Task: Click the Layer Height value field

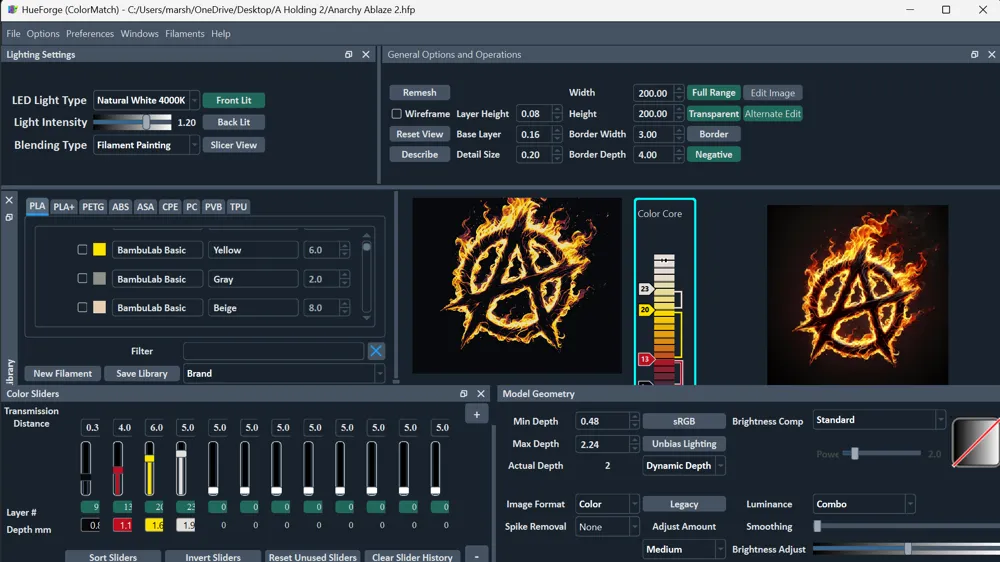Action: 534,114
